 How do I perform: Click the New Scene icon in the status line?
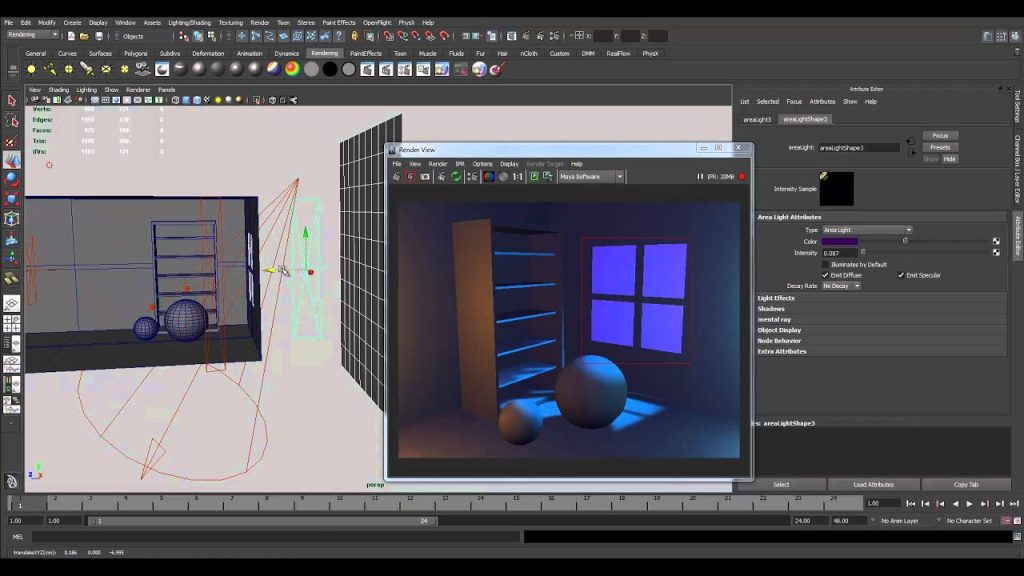coord(71,36)
